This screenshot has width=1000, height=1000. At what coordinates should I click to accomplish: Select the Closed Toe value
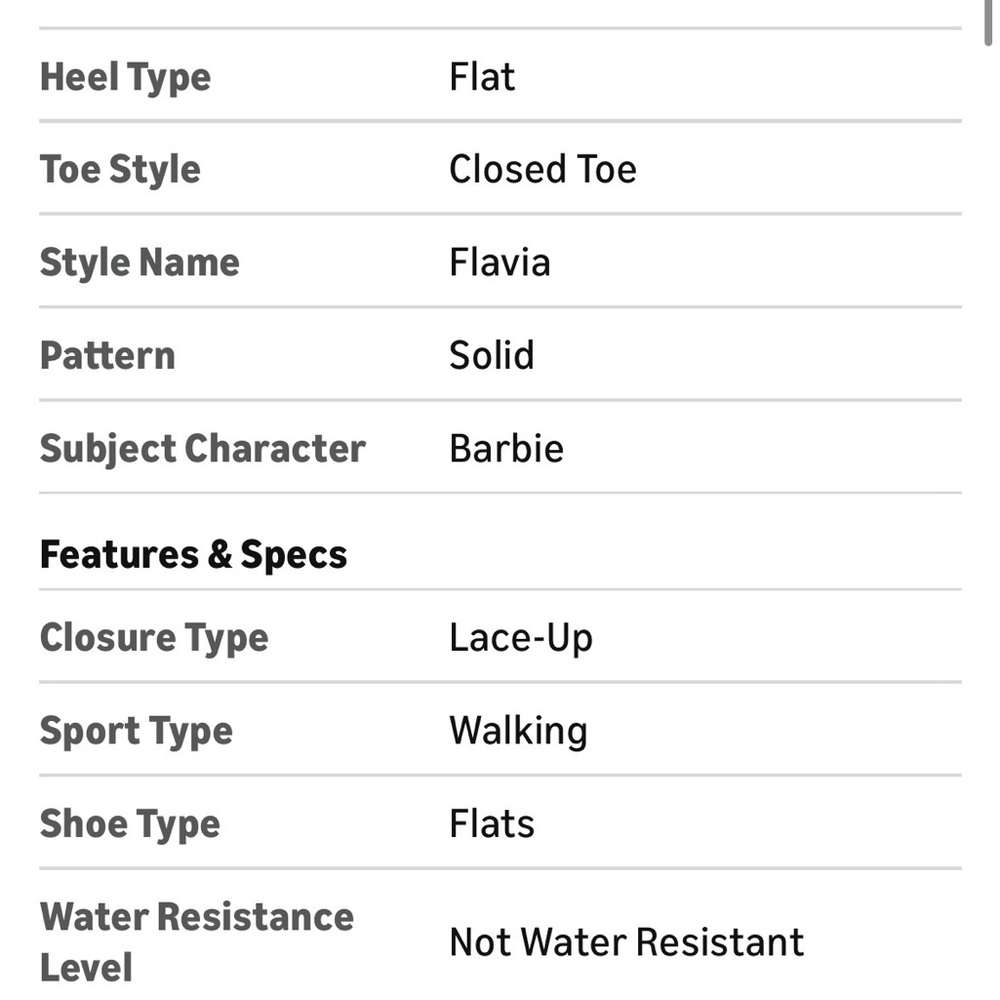click(x=542, y=169)
